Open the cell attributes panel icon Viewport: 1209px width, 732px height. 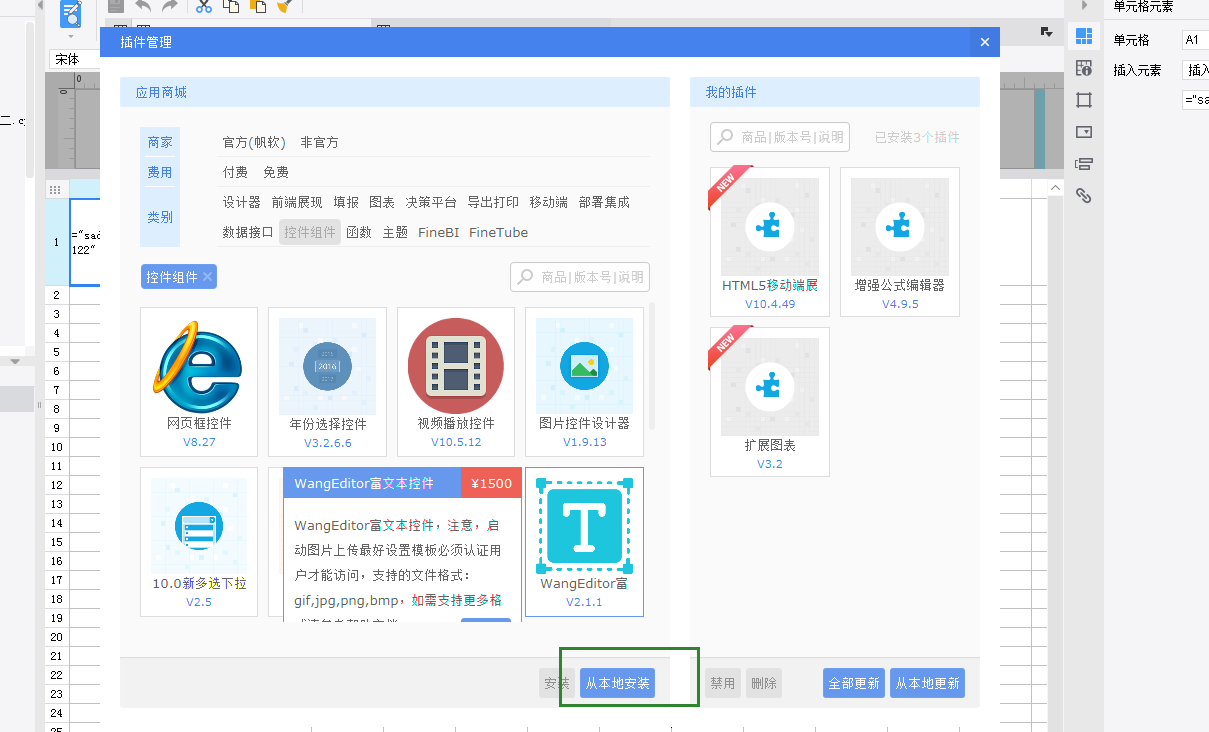1083,68
